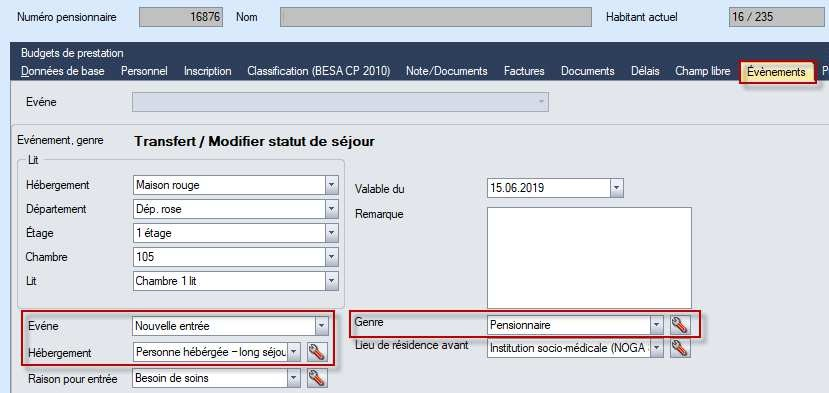Switch to the Note/Documents tab
The image size is (829, 393).
(447, 71)
